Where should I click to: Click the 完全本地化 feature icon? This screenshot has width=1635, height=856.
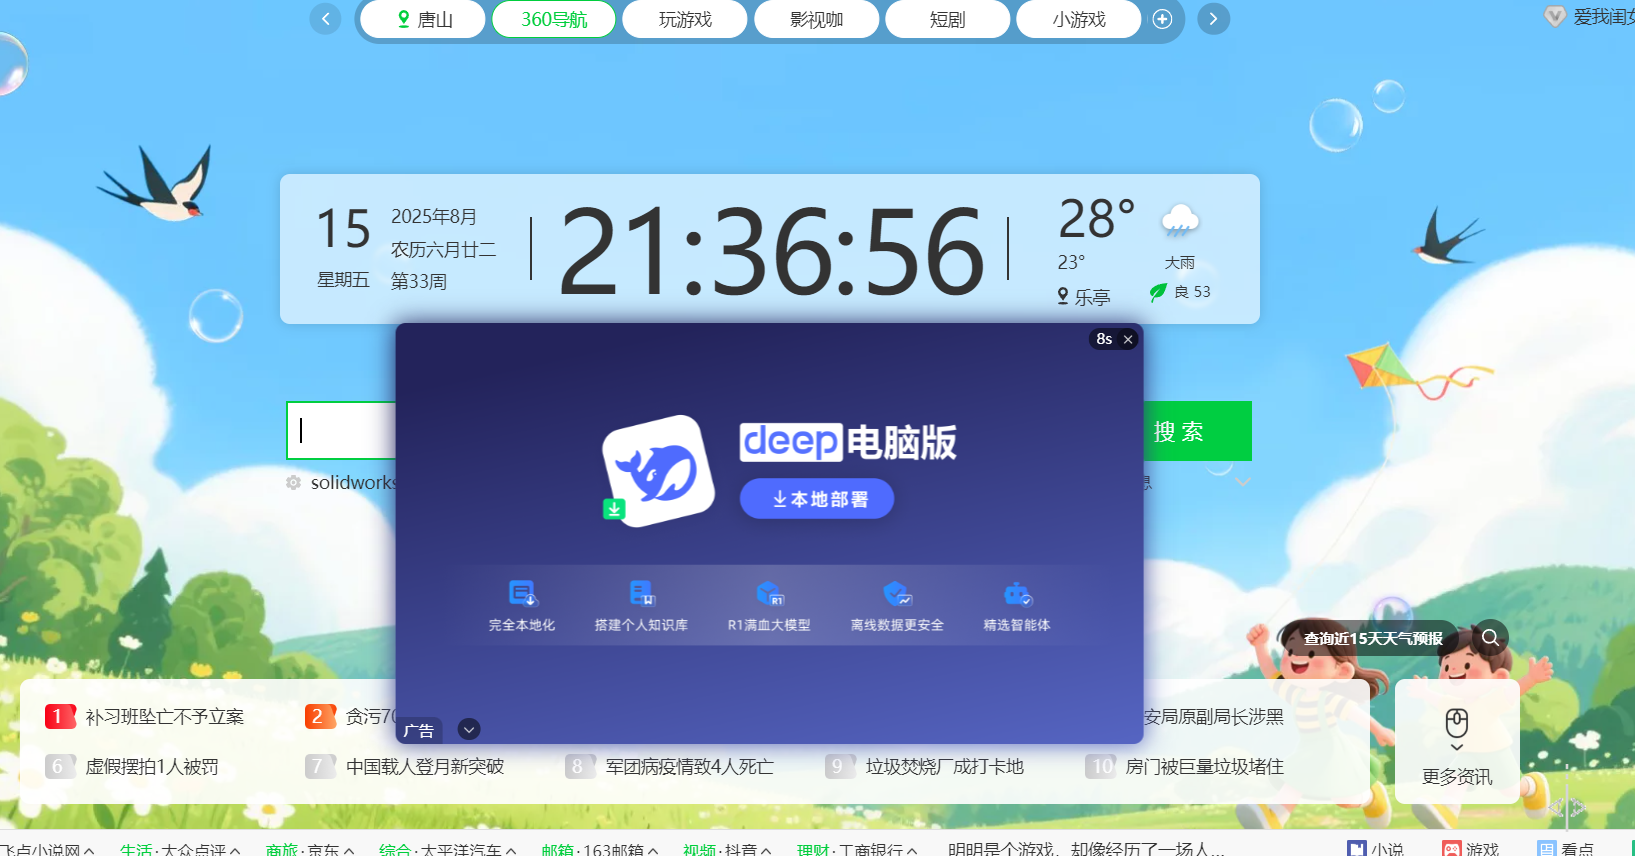coord(522,594)
